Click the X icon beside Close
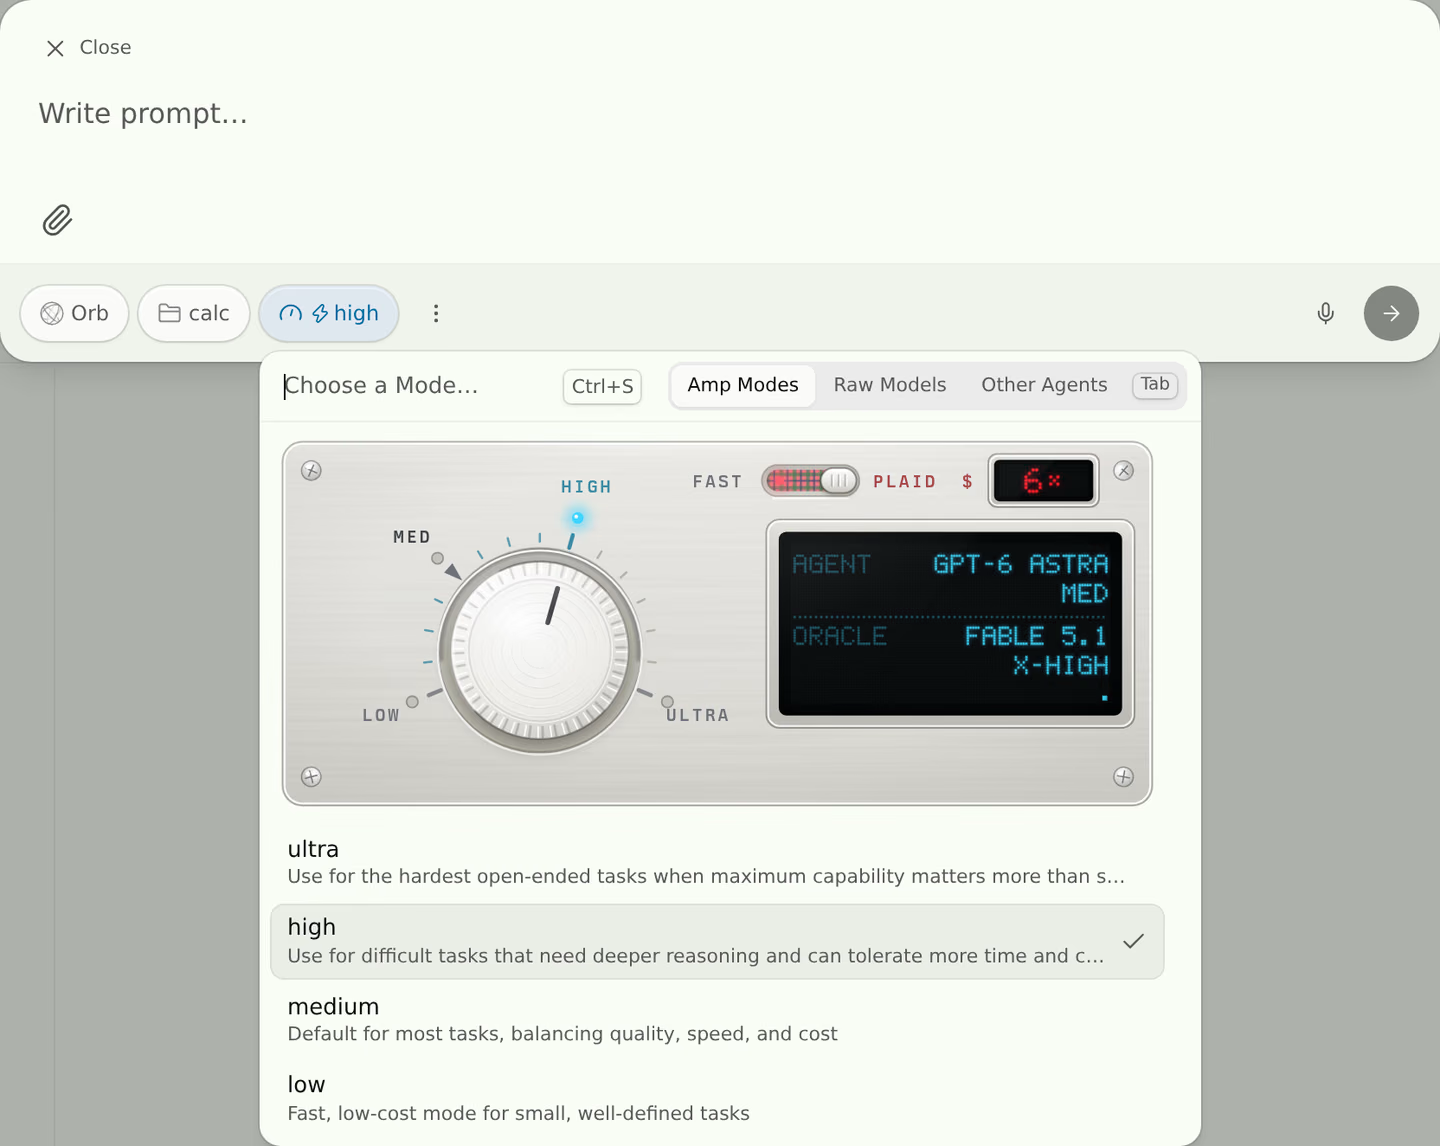The width and height of the screenshot is (1440, 1146). click(55, 48)
